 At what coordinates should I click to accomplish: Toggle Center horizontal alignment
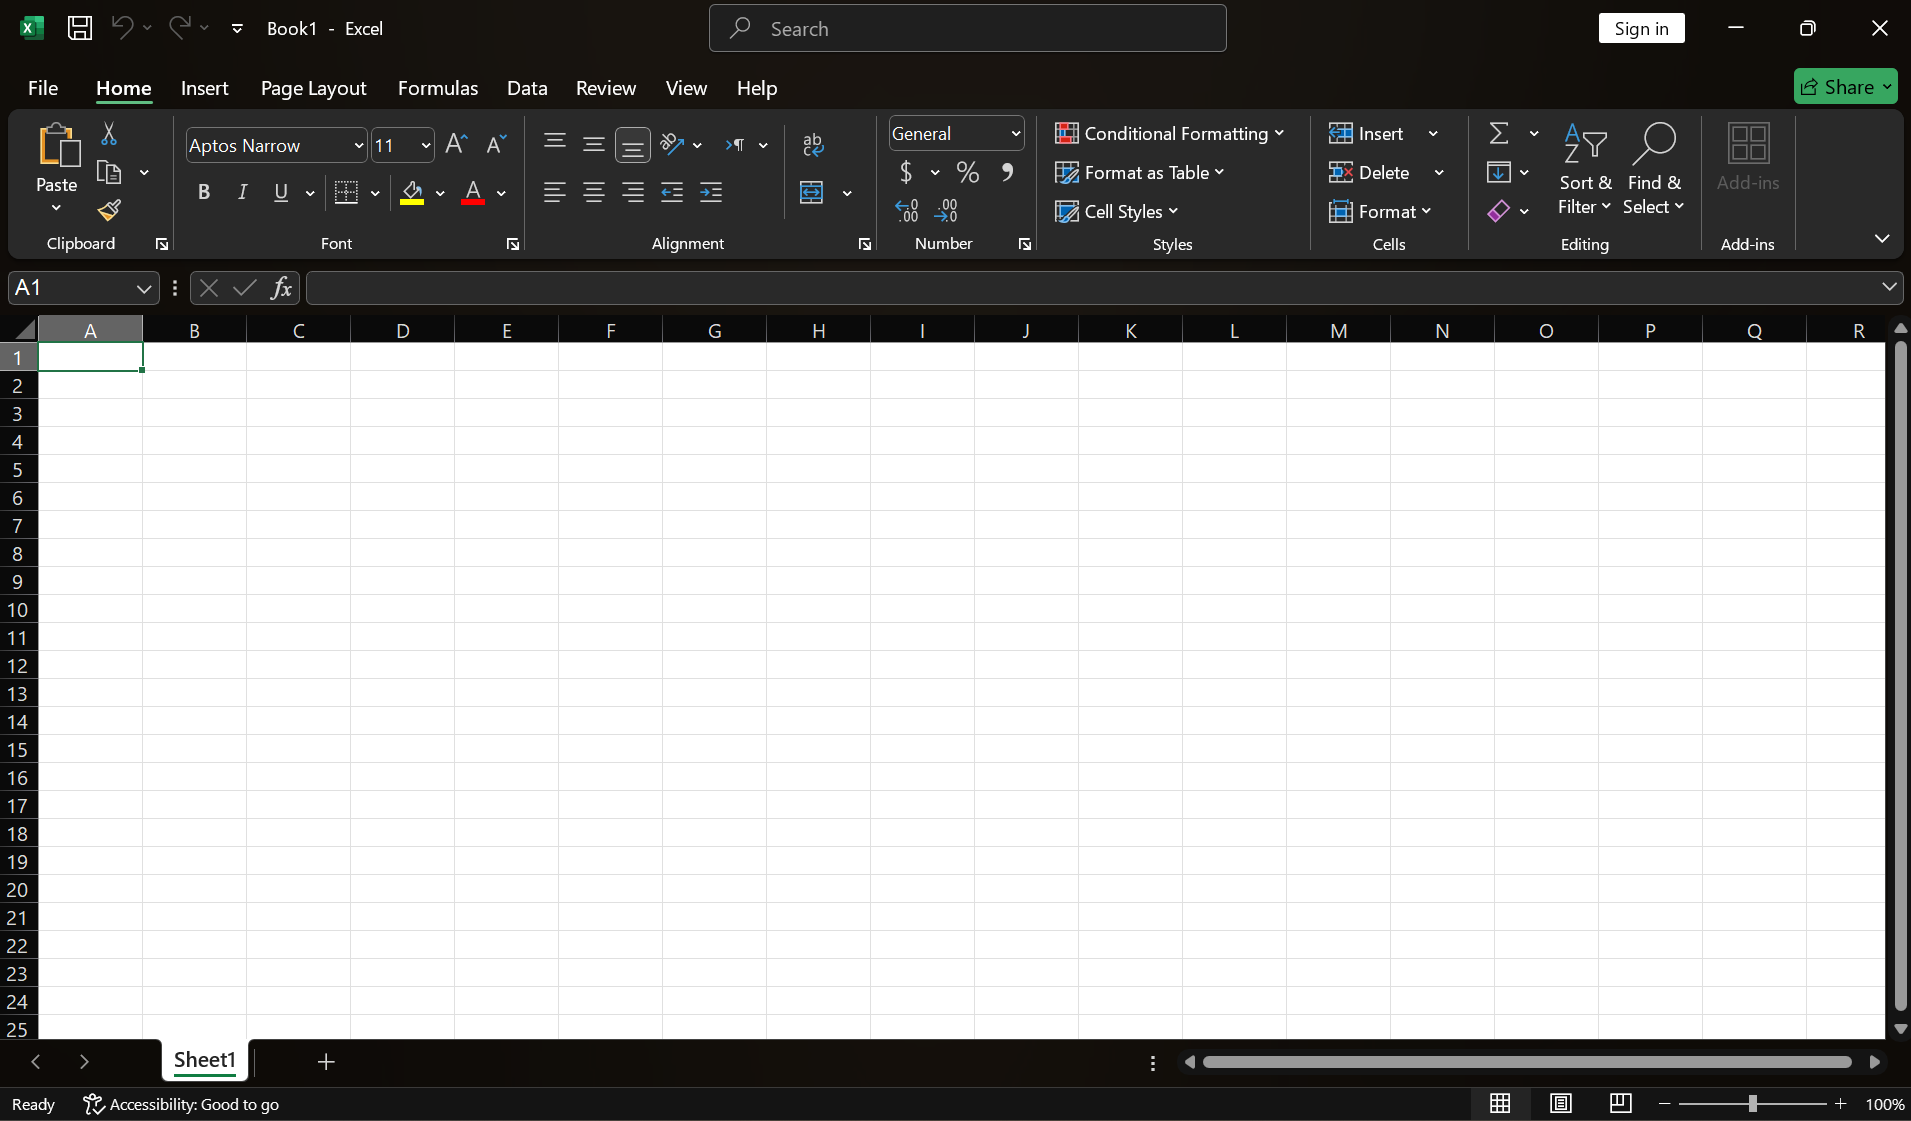coord(594,192)
